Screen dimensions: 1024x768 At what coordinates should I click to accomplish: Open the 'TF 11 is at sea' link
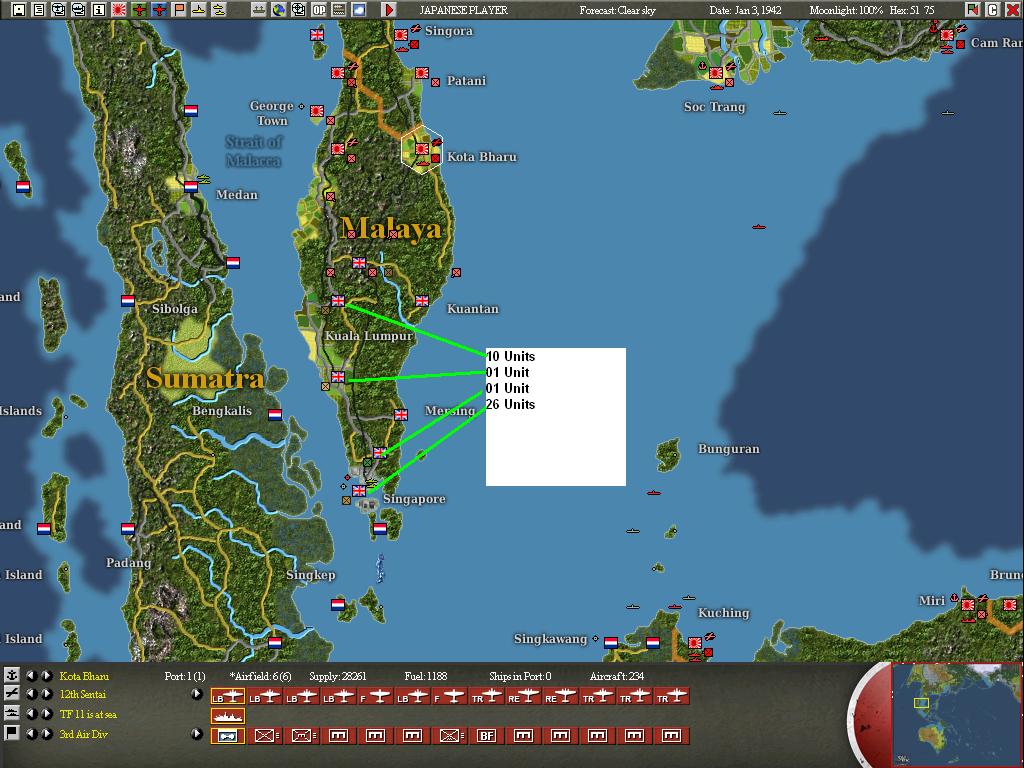[88, 714]
